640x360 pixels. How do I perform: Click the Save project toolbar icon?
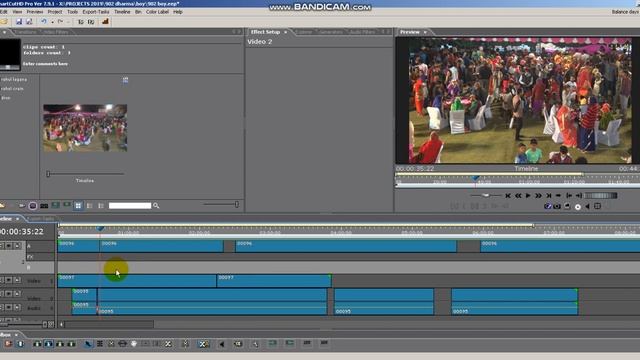pyautogui.click(x=19, y=22)
